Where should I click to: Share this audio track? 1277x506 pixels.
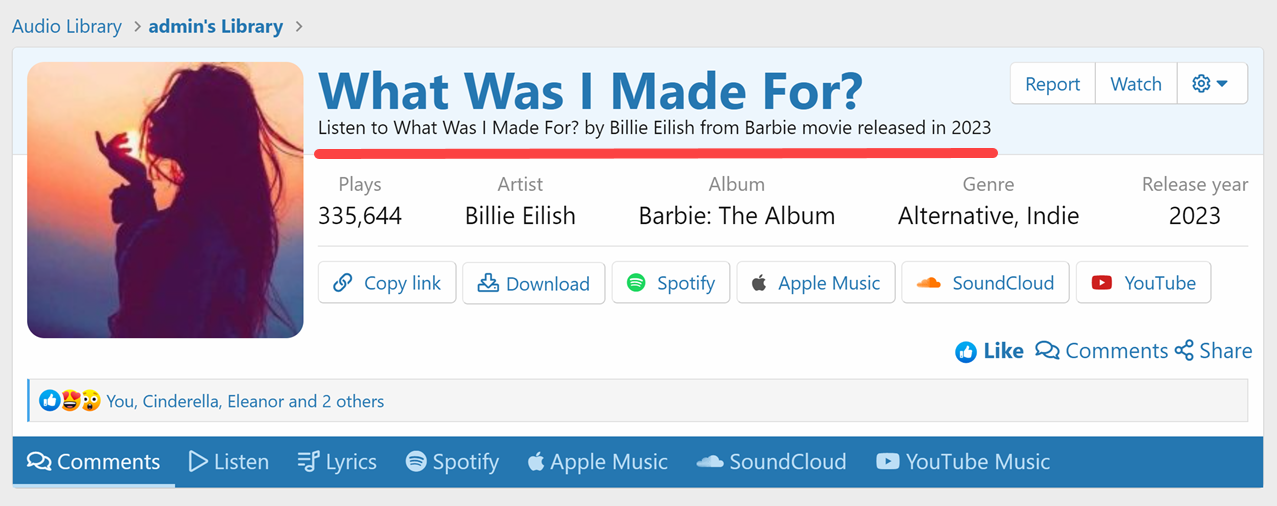(x=1213, y=351)
